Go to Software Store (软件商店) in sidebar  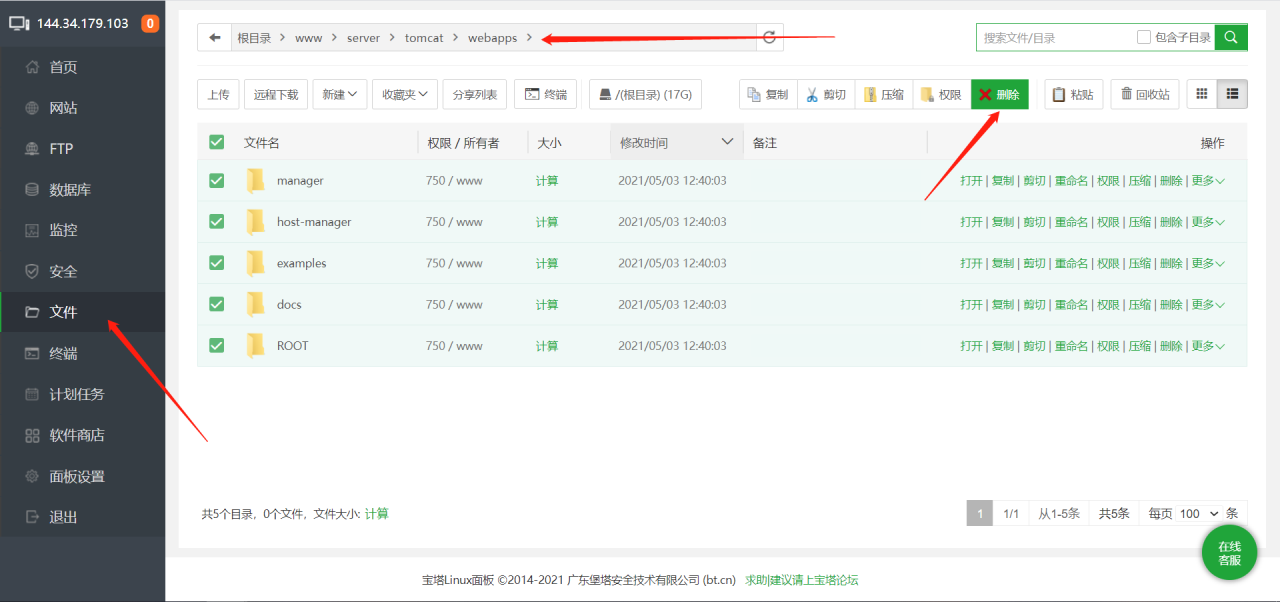[x=77, y=435]
